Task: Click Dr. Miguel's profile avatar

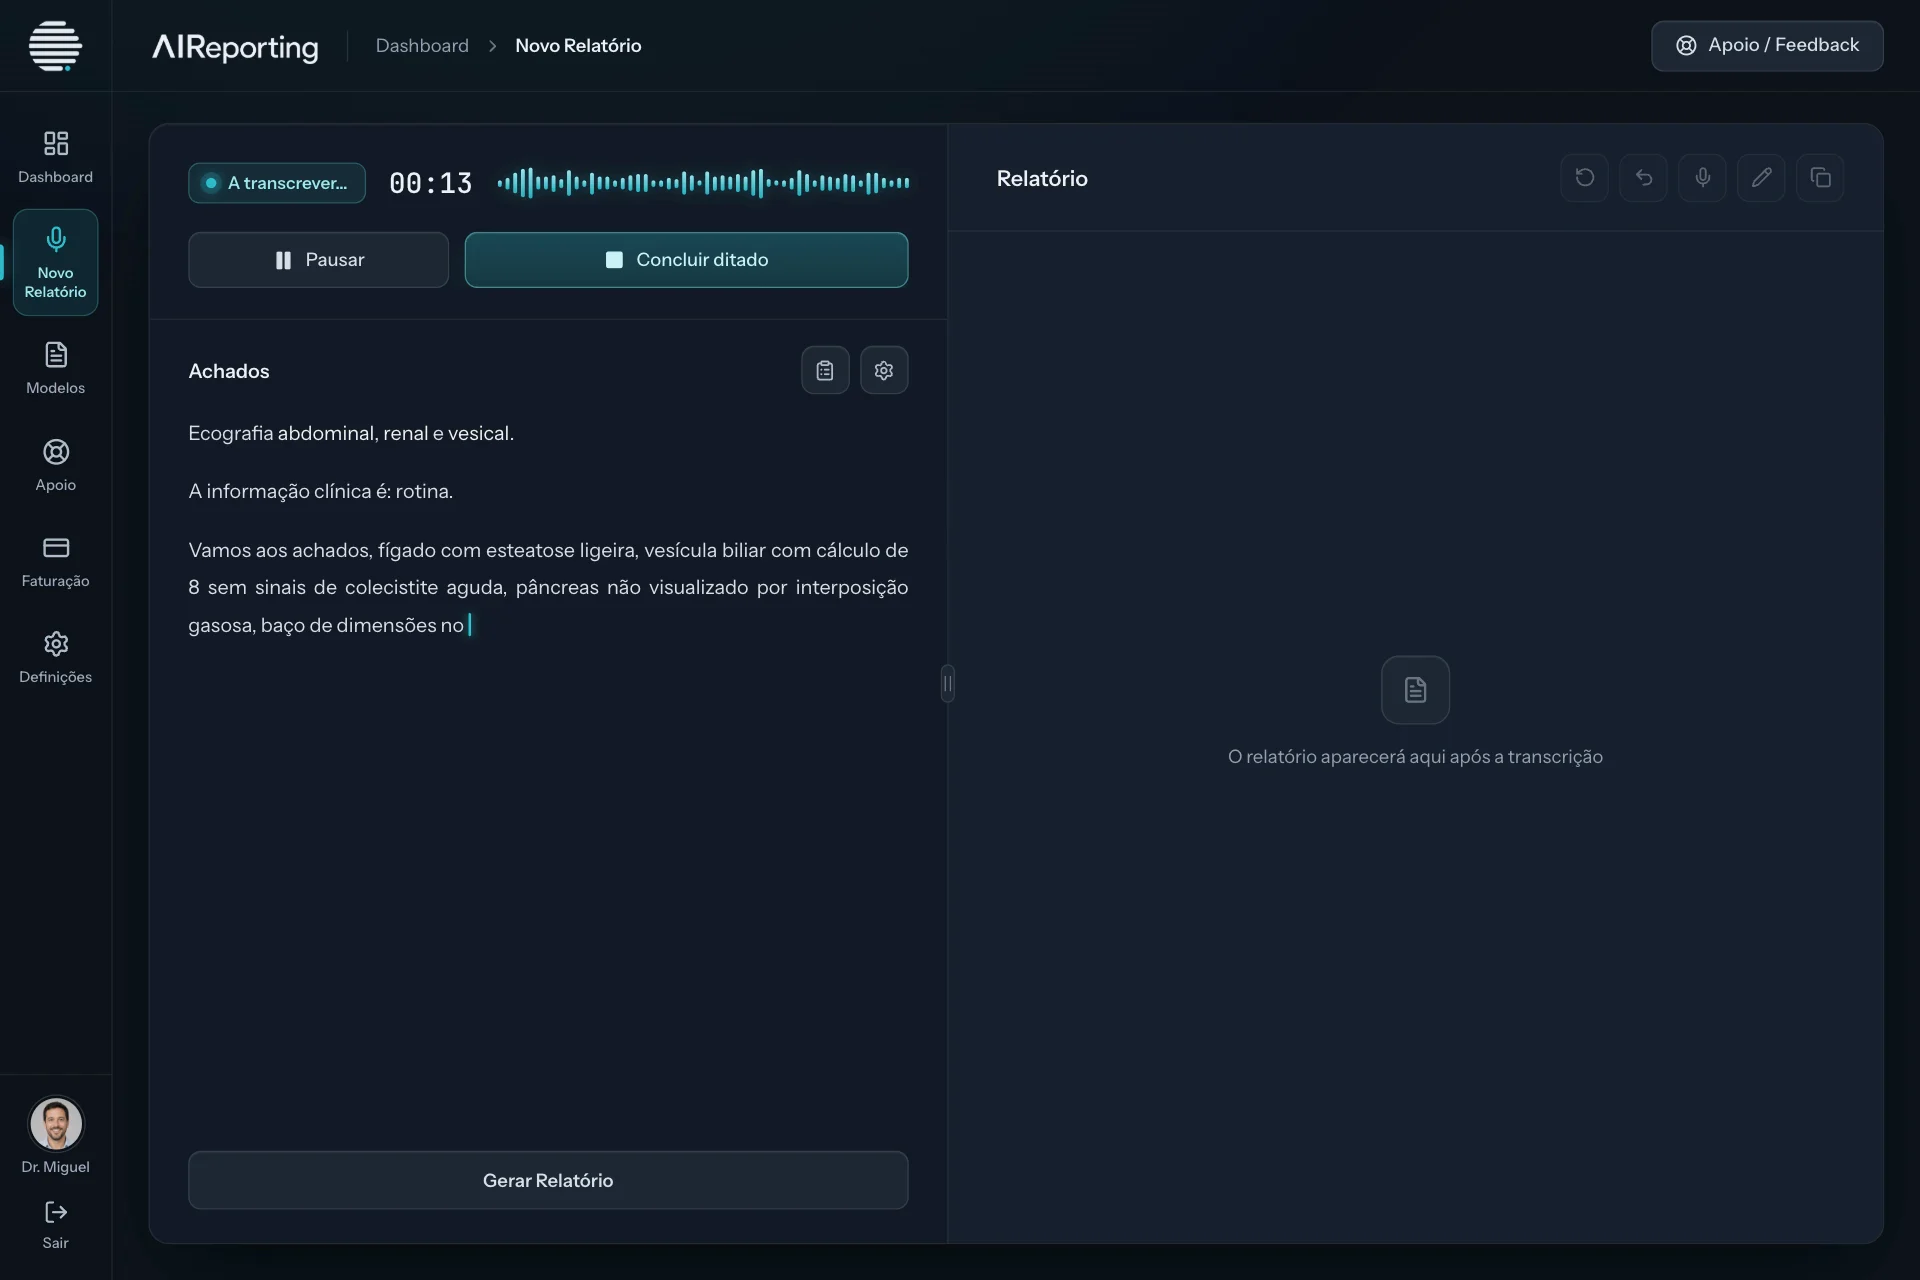Action: click(x=56, y=1124)
